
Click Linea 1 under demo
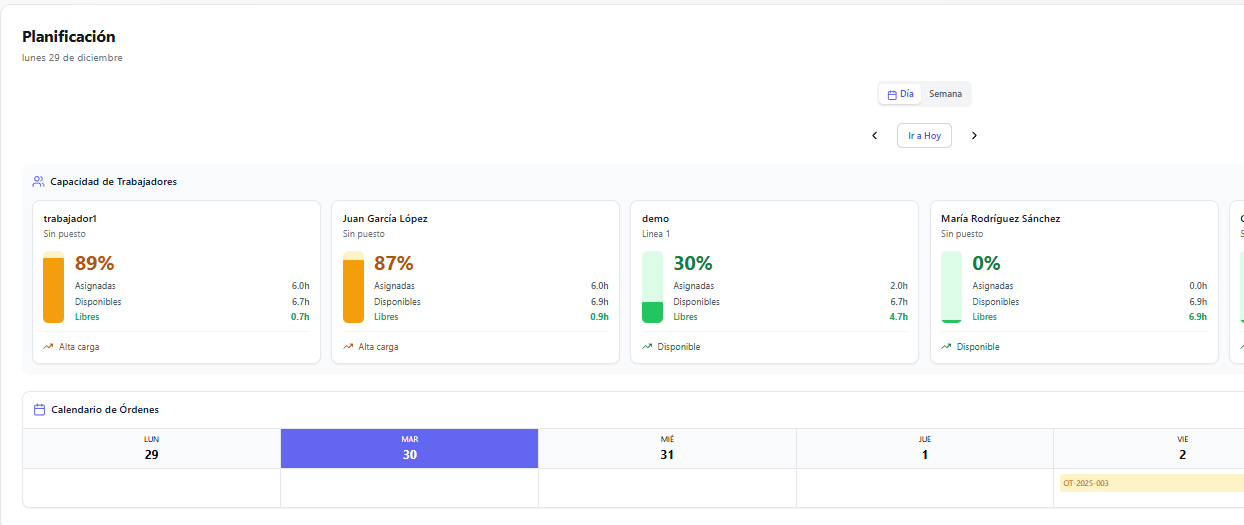pyautogui.click(x=656, y=234)
